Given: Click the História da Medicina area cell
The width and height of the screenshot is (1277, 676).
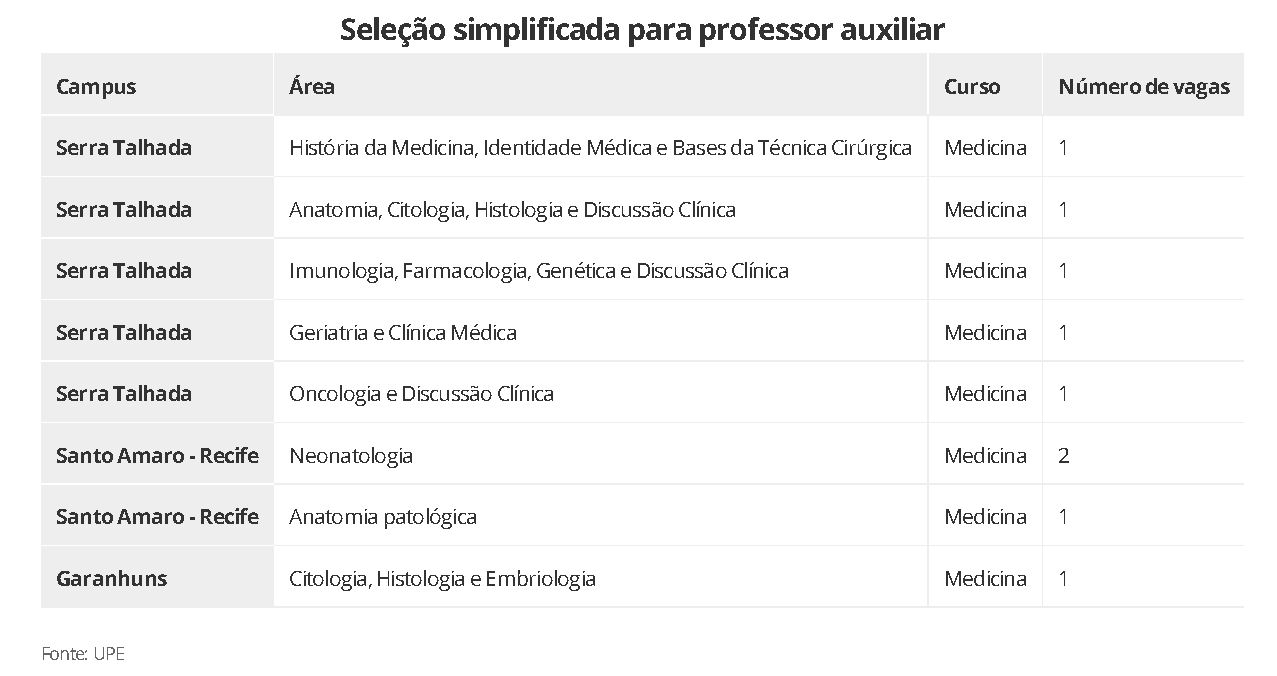Looking at the screenshot, I should click(x=600, y=148).
